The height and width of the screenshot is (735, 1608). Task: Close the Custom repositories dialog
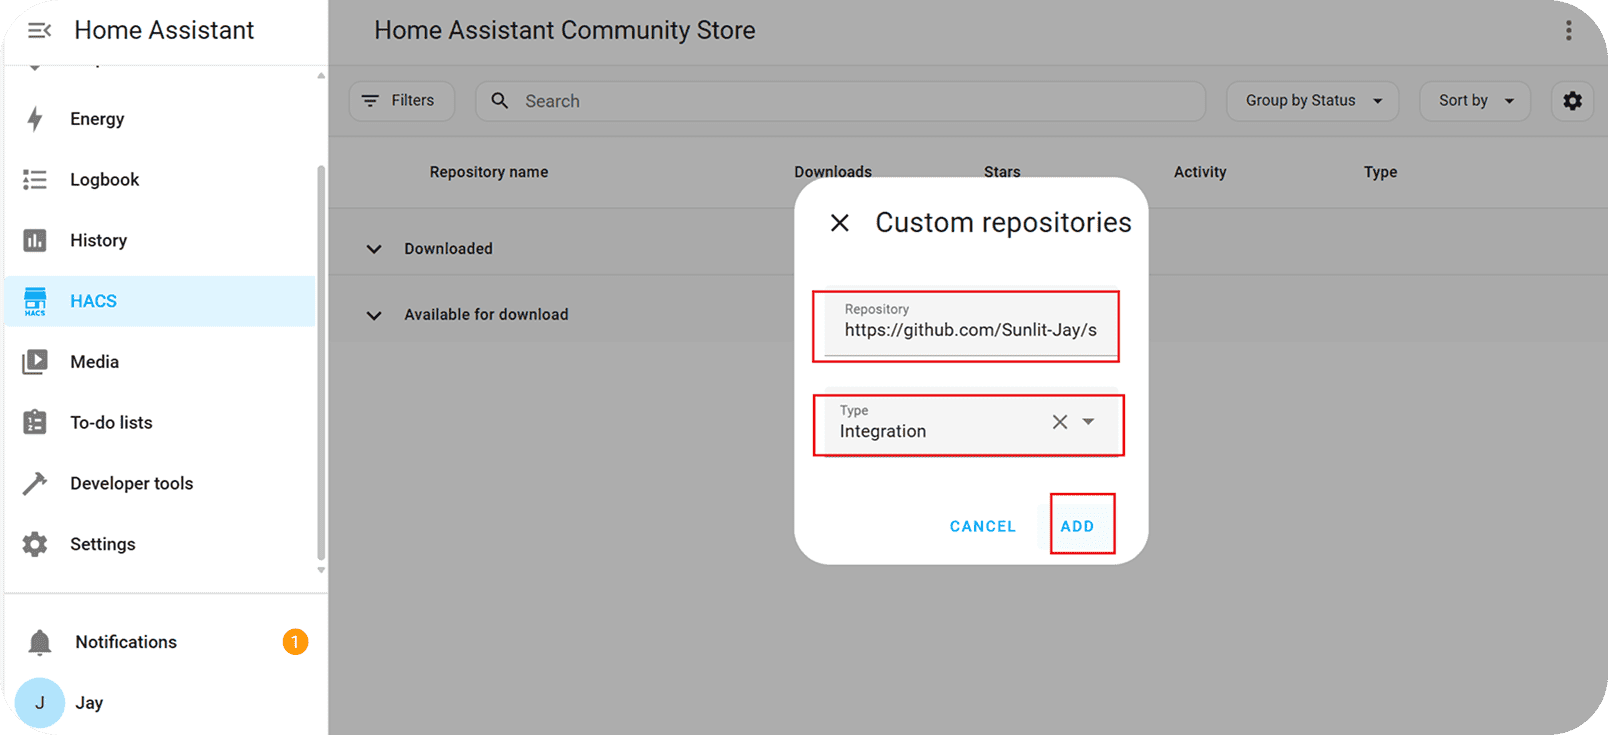pyautogui.click(x=840, y=223)
